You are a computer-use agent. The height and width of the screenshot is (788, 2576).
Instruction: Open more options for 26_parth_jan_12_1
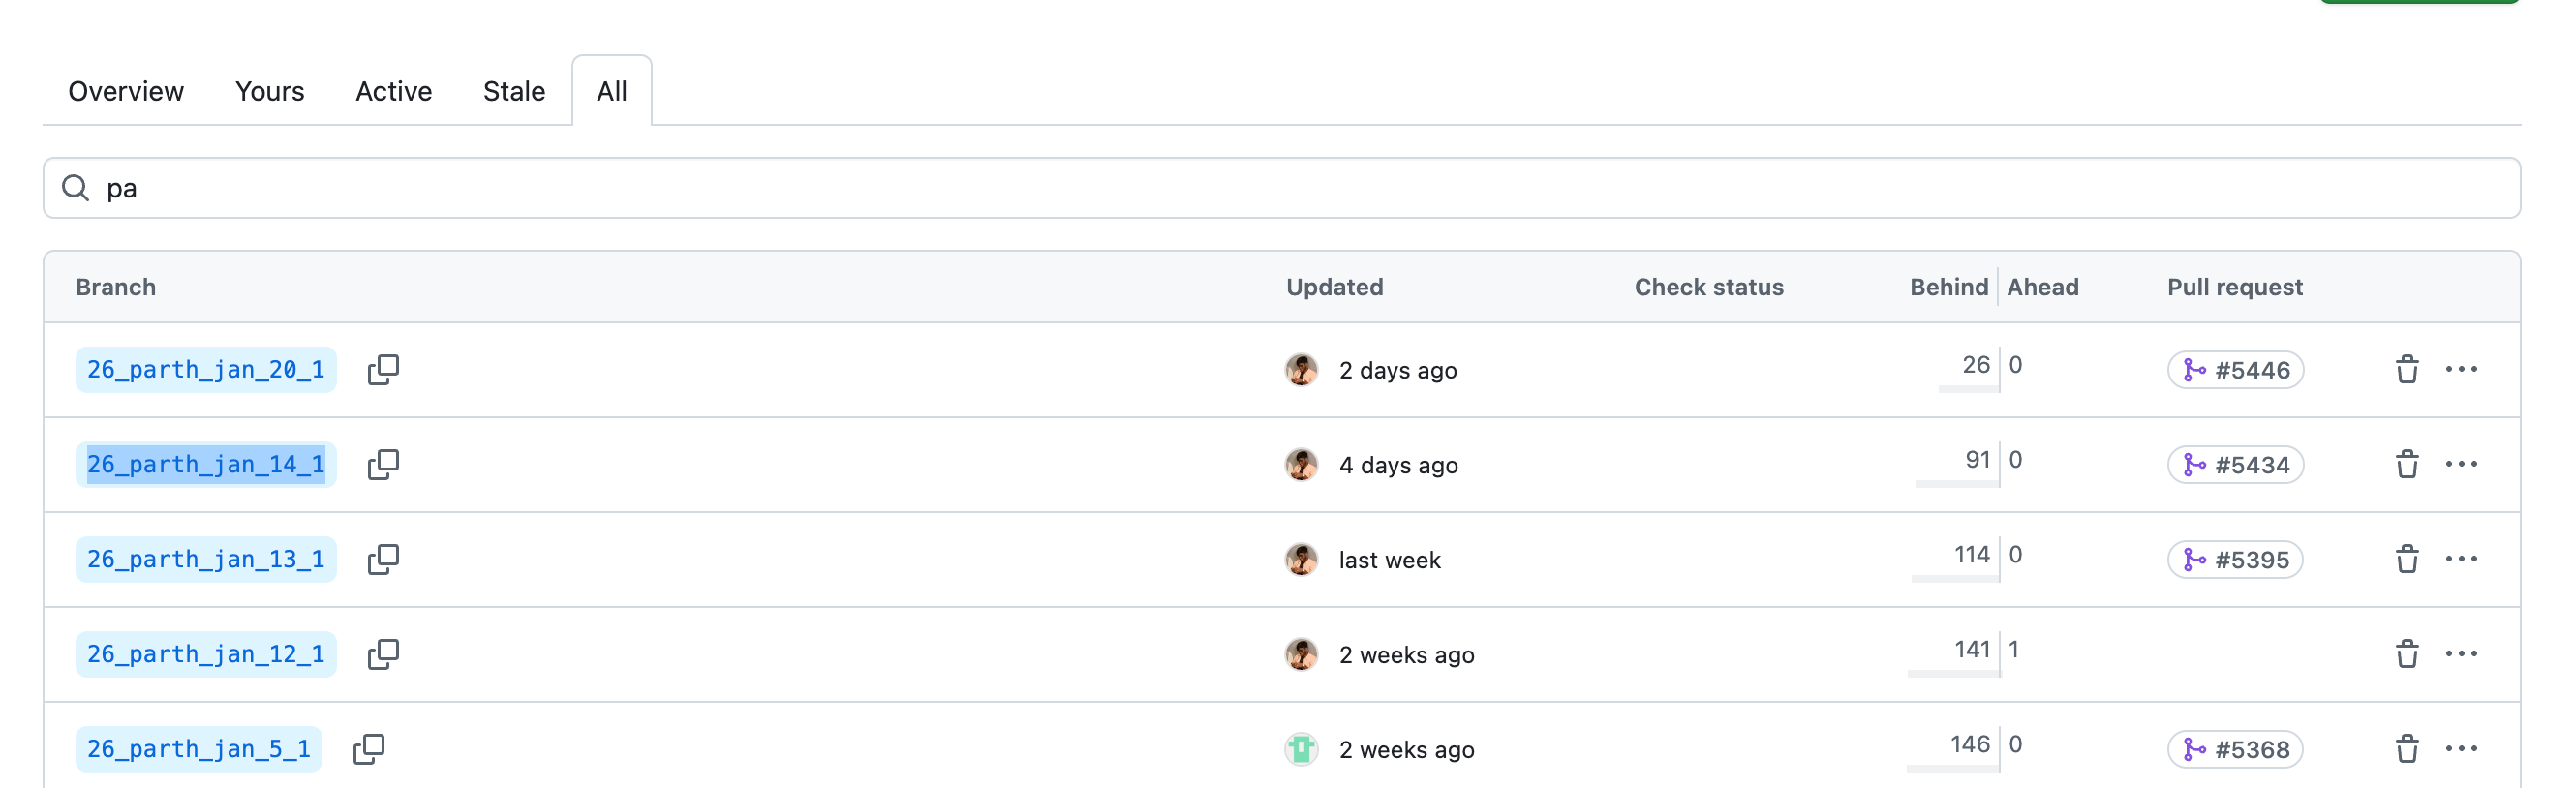pos(2461,654)
